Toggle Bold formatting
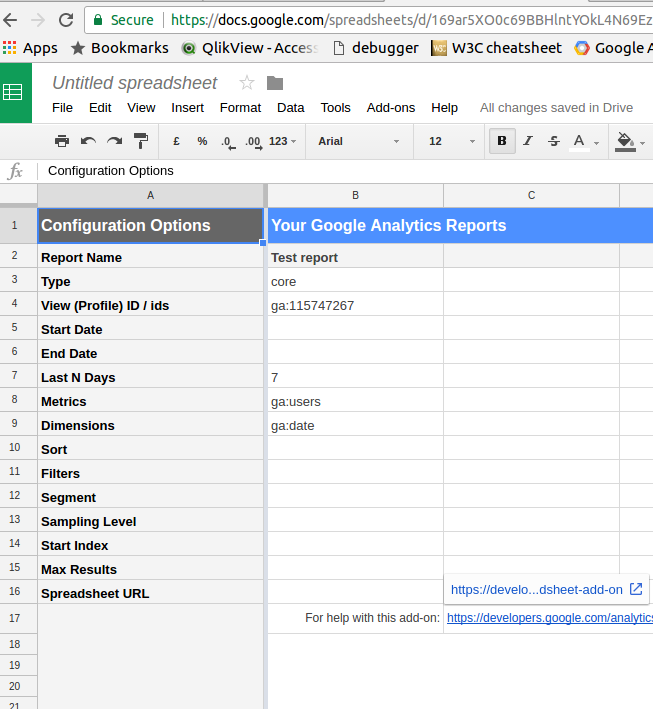This screenshot has width=653, height=709. [x=502, y=141]
